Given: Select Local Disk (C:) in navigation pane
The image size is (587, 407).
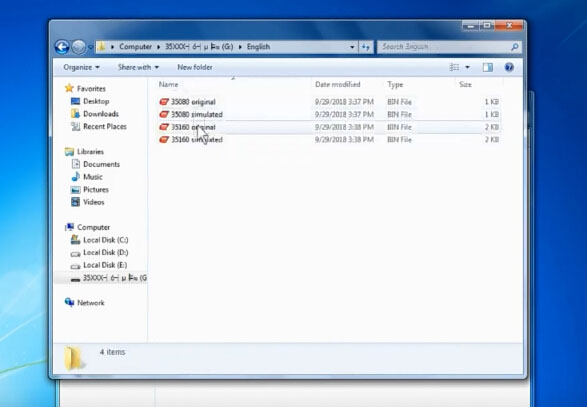Looking at the screenshot, I should tap(105, 240).
